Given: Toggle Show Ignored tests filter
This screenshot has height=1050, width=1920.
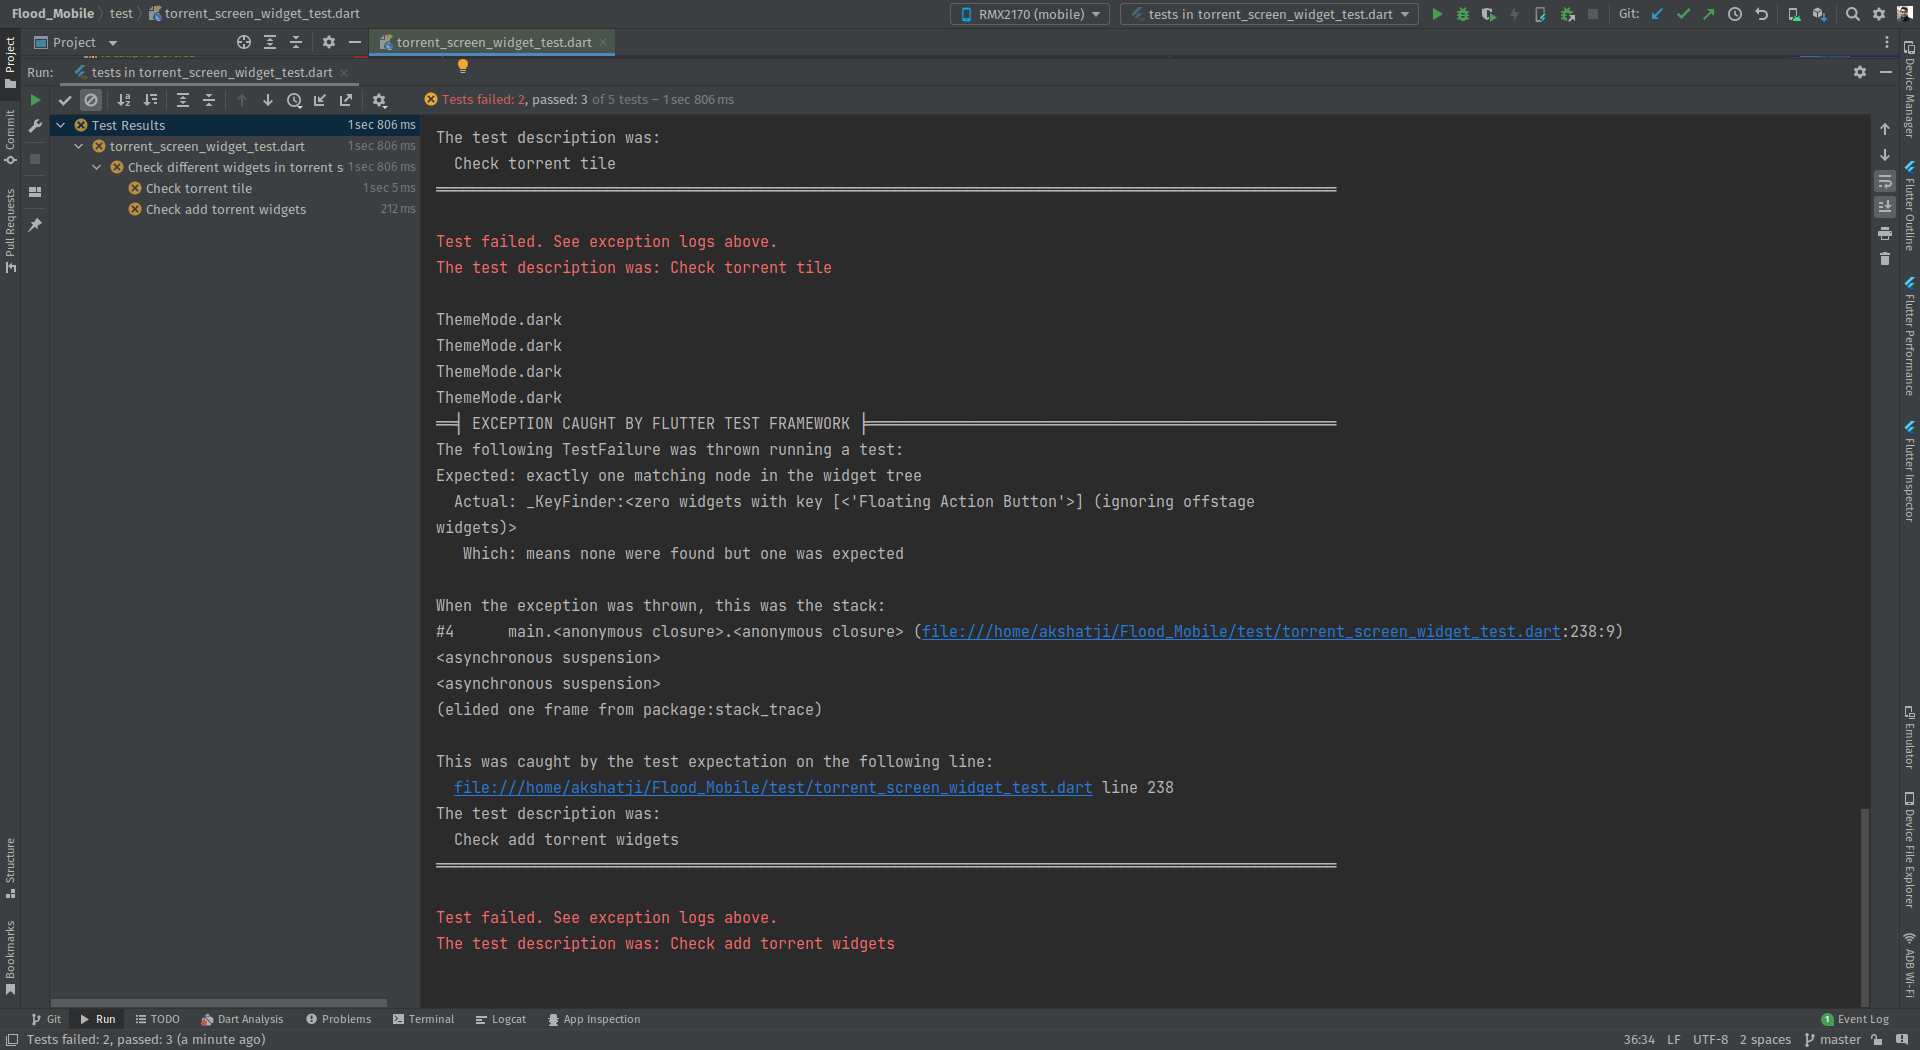Looking at the screenshot, I should click(91, 100).
